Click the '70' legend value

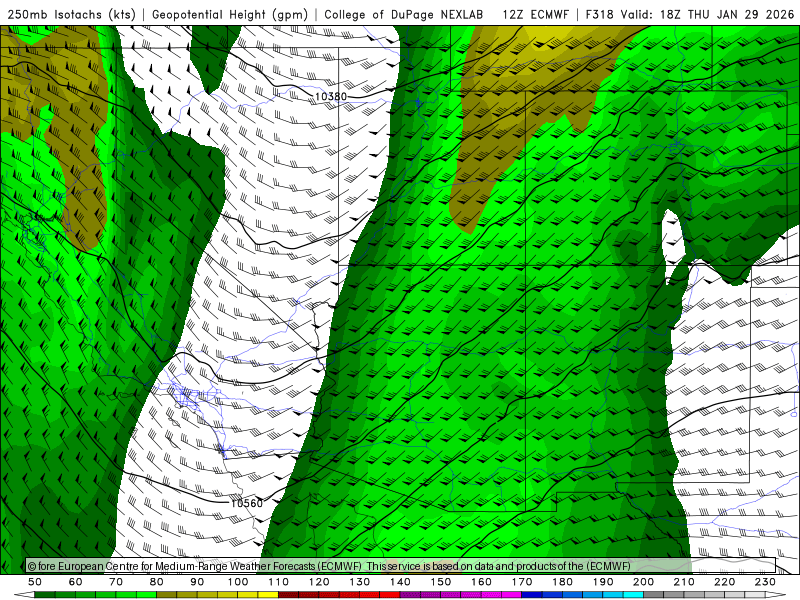[116, 582]
